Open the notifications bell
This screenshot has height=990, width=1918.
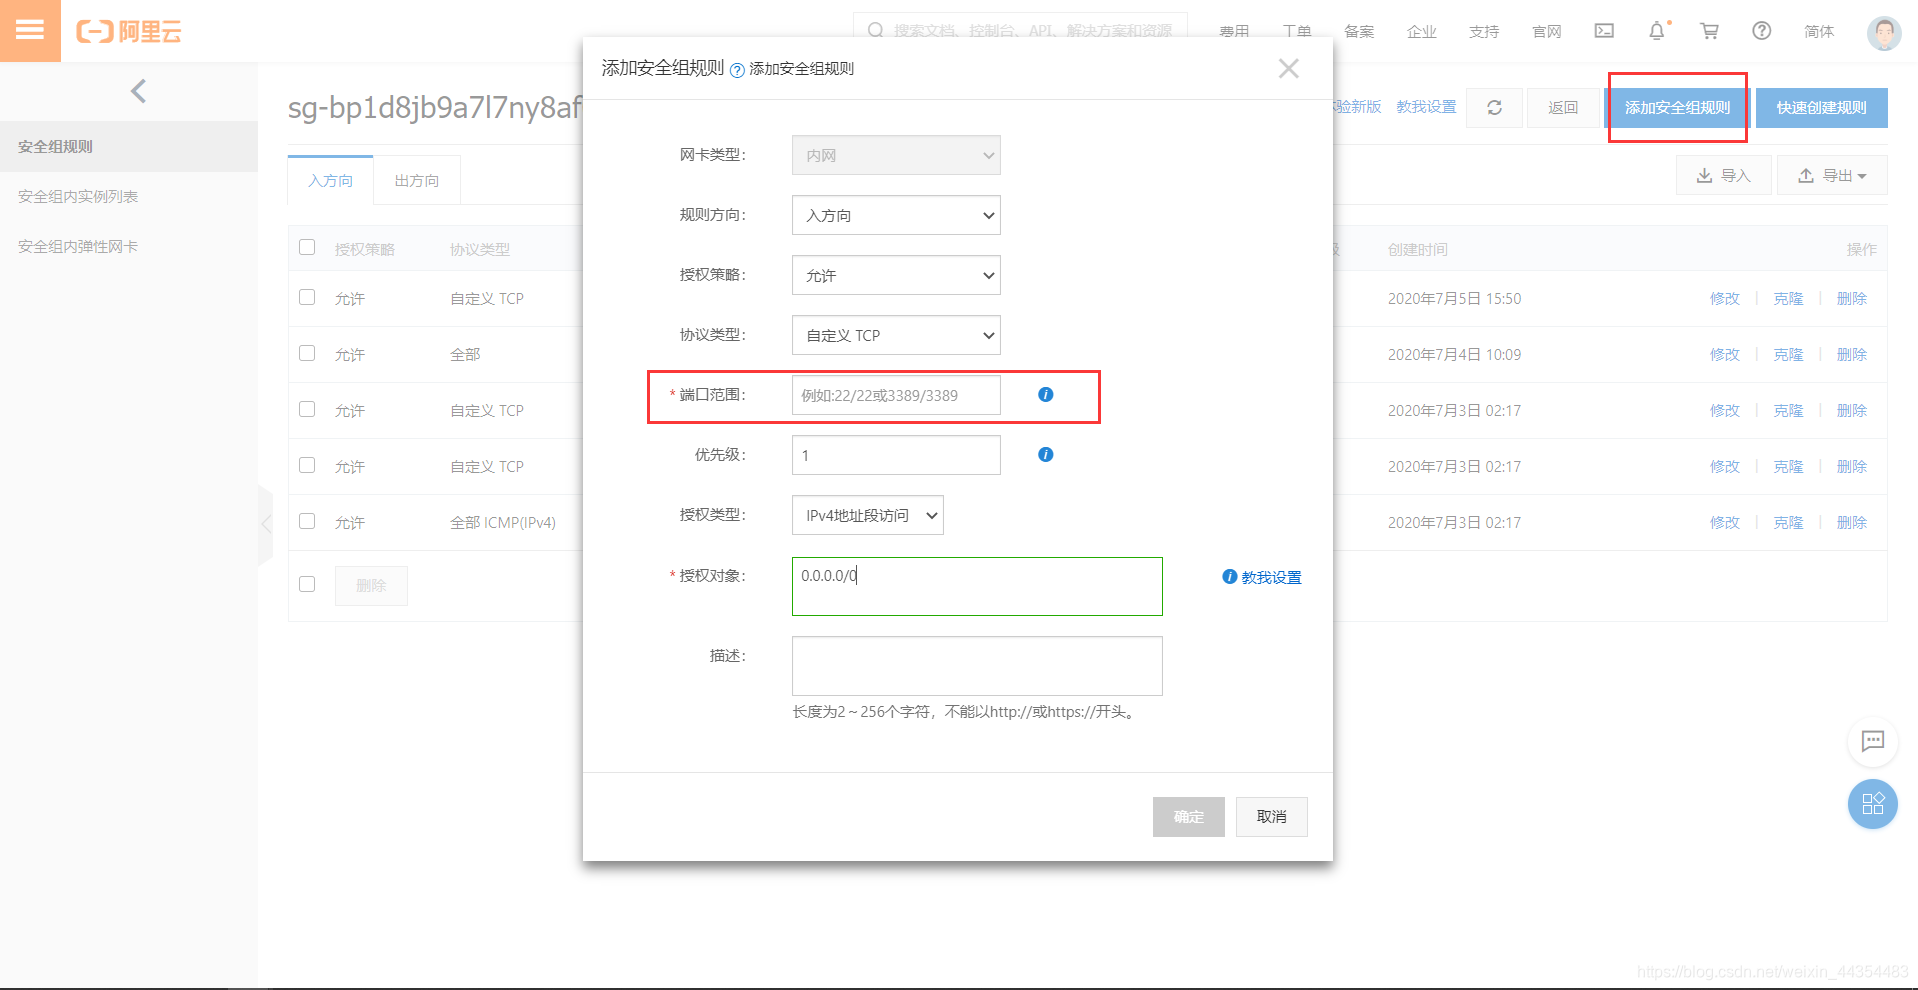pos(1657,31)
